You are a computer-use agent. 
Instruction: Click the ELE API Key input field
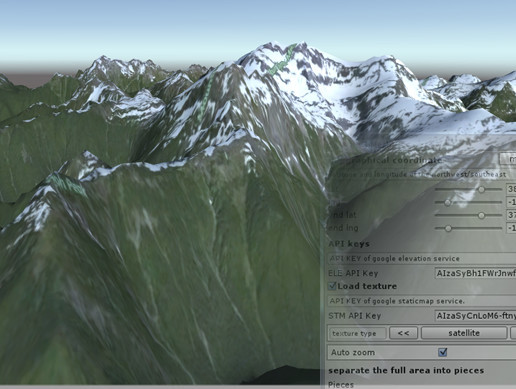tap(476, 273)
